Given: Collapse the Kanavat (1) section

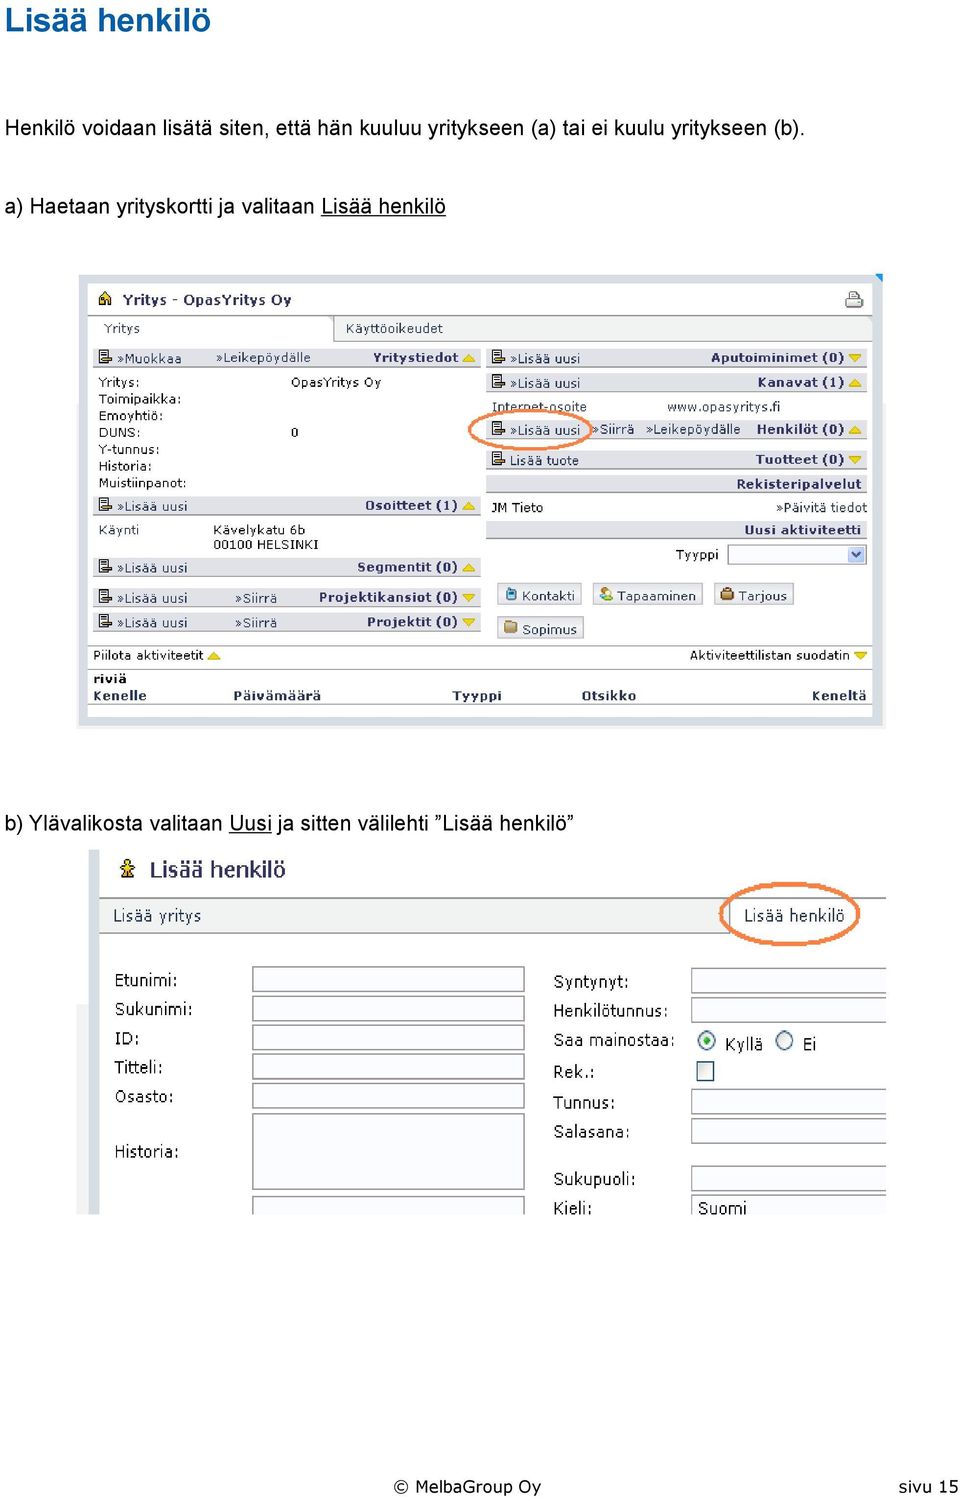Looking at the screenshot, I should tap(855, 383).
